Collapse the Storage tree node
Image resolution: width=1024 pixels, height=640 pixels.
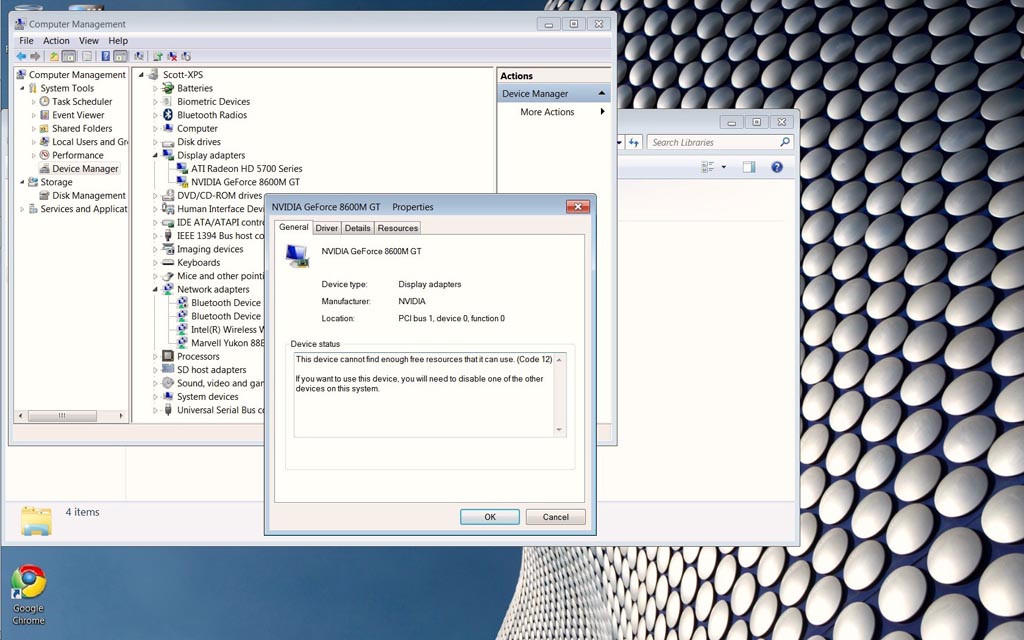22,182
